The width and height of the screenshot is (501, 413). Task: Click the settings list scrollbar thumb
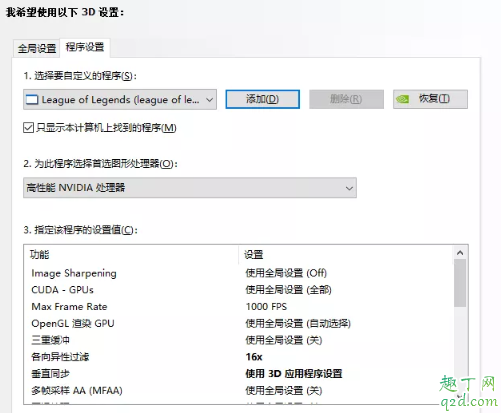(460, 283)
